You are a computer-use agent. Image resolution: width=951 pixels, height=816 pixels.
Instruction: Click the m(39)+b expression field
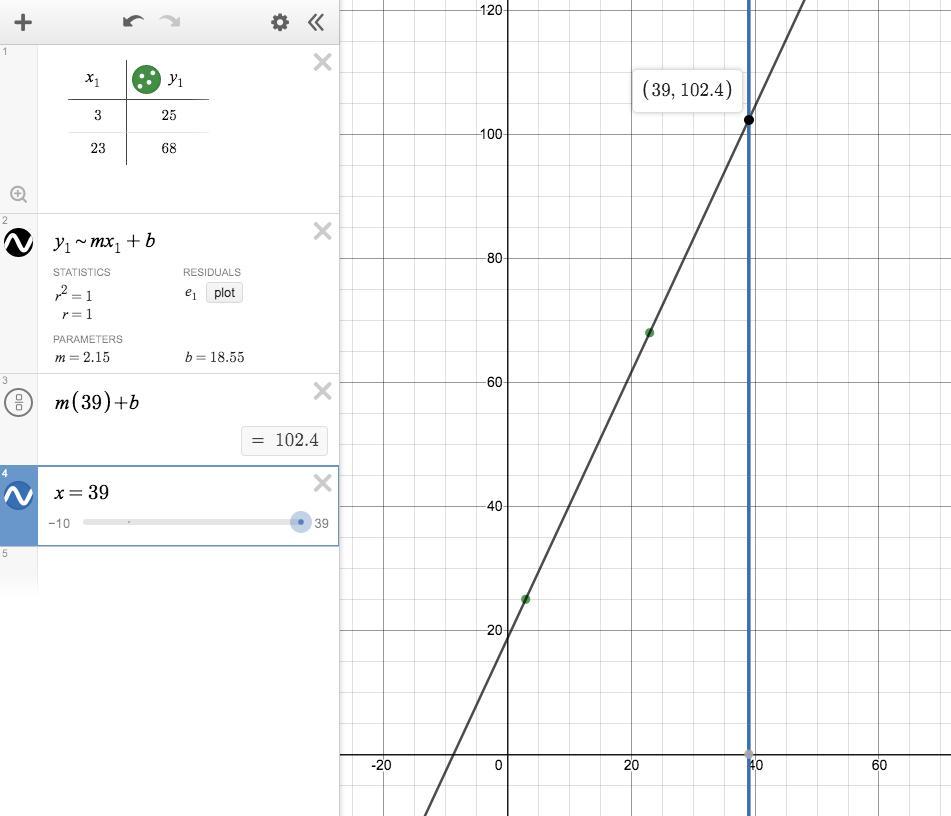pyautogui.click(x=97, y=402)
